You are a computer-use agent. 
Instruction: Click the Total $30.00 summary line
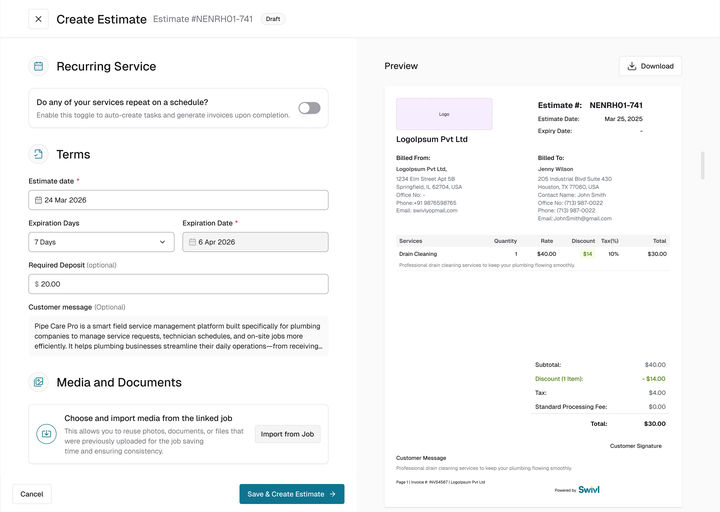628,424
